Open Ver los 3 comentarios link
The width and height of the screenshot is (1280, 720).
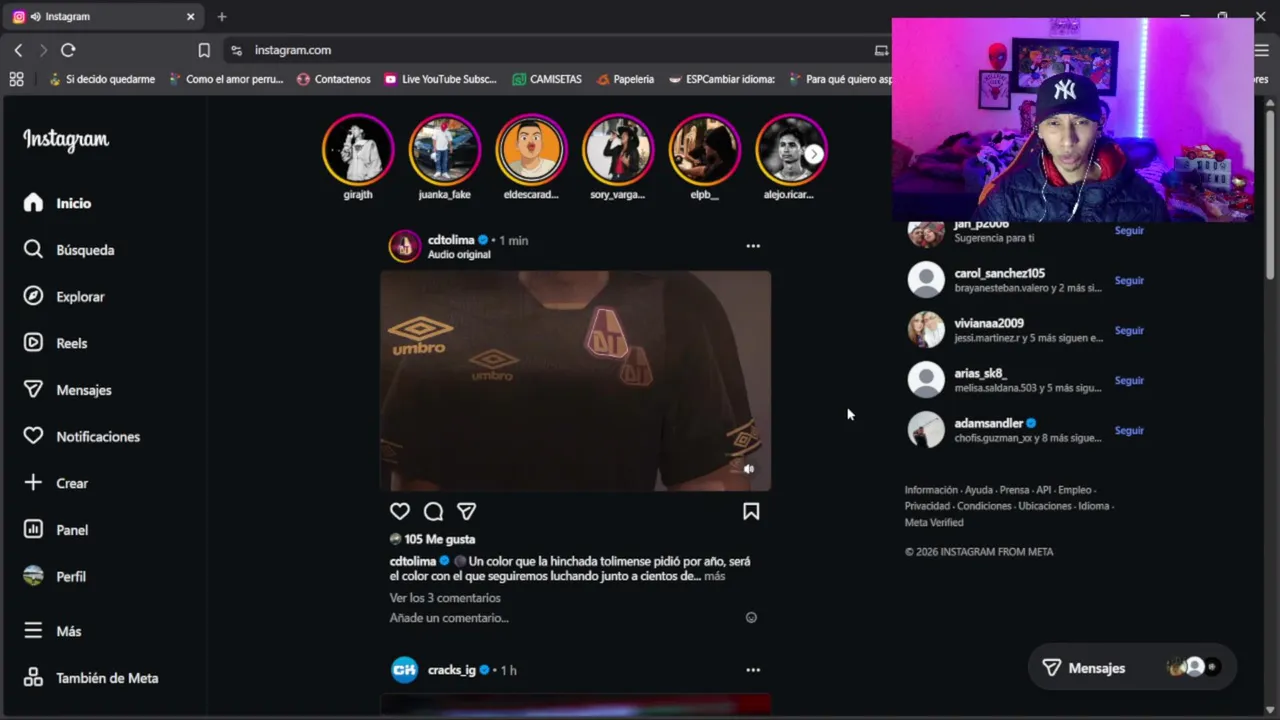[445, 598]
